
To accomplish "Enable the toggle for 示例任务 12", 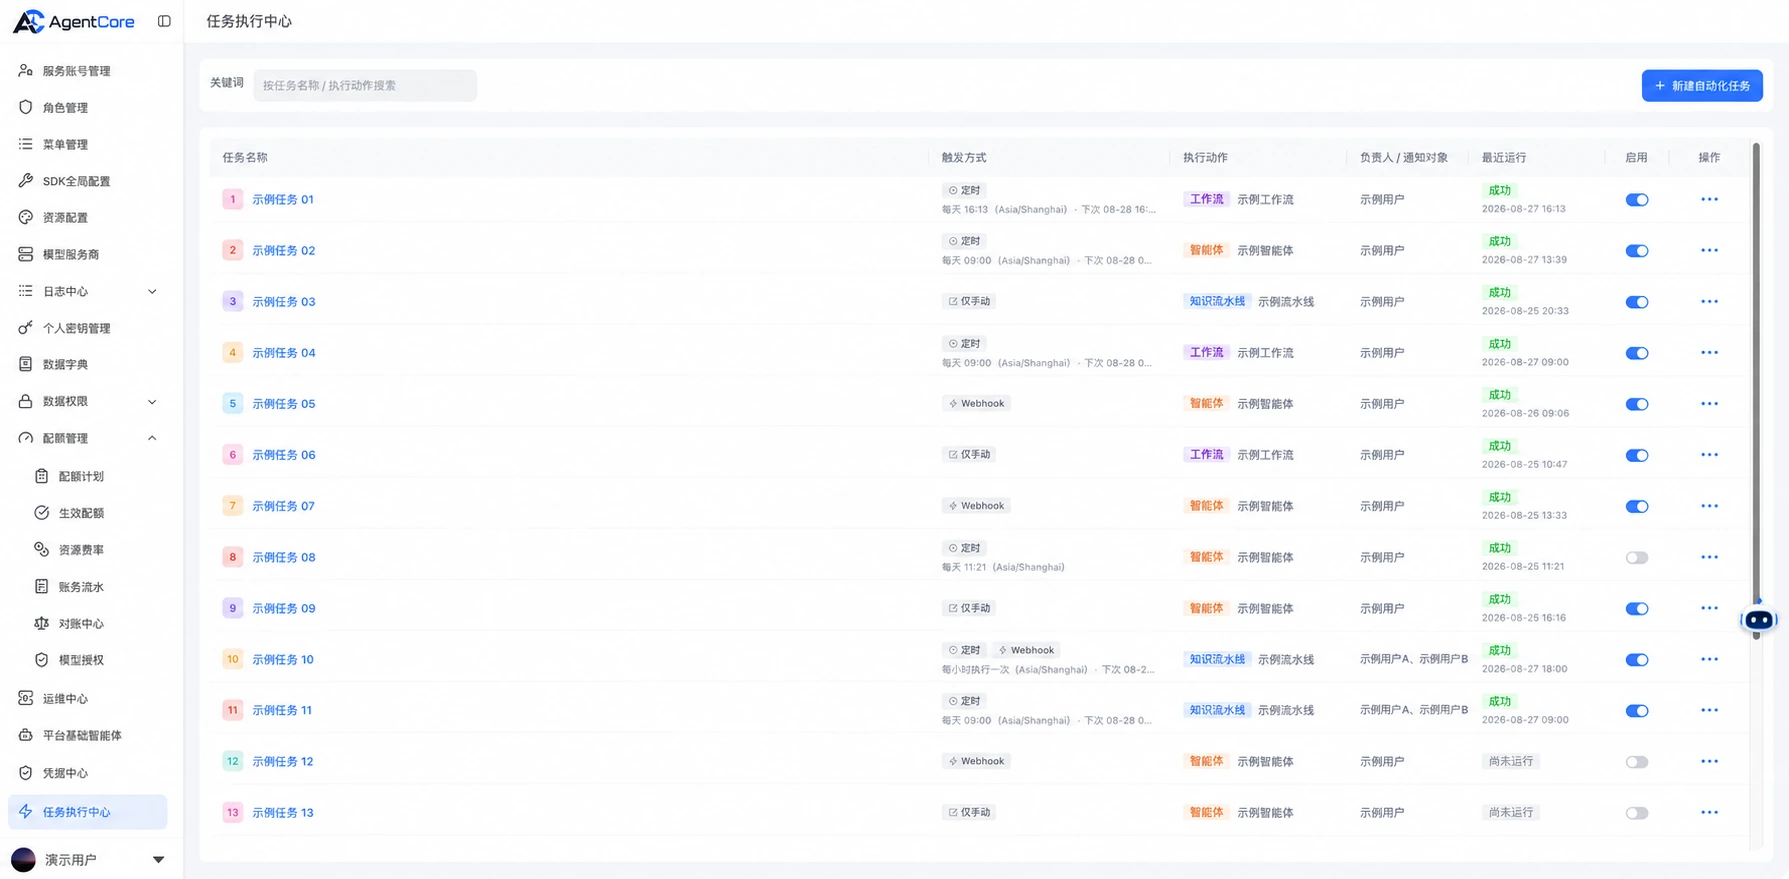I will coord(1636,762).
